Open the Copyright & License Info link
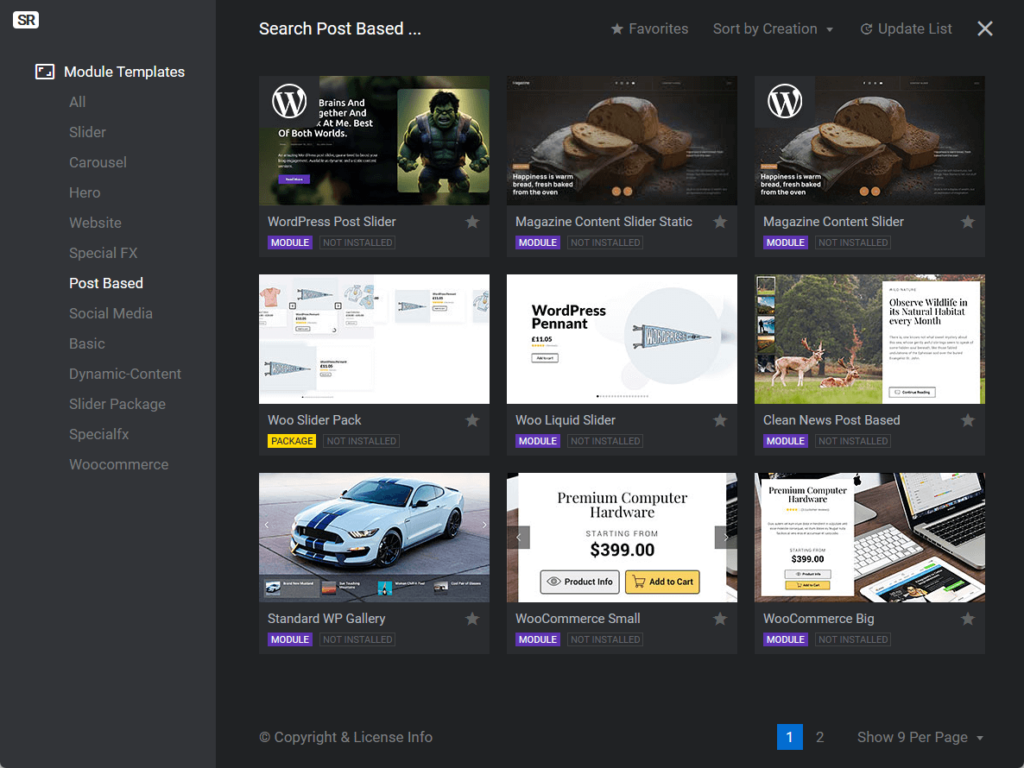The height and width of the screenshot is (768, 1024). click(x=345, y=737)
